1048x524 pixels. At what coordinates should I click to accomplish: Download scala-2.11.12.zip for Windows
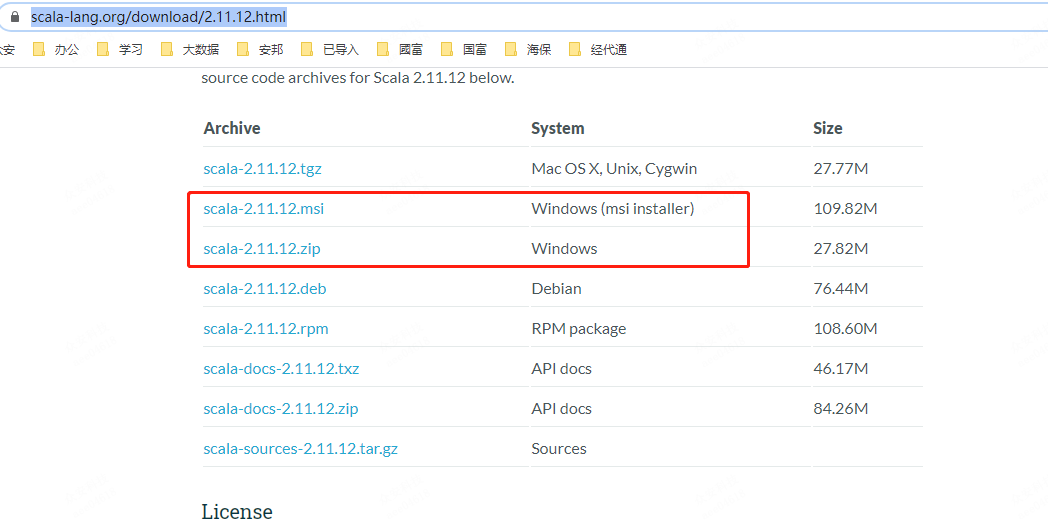(262, 249)
